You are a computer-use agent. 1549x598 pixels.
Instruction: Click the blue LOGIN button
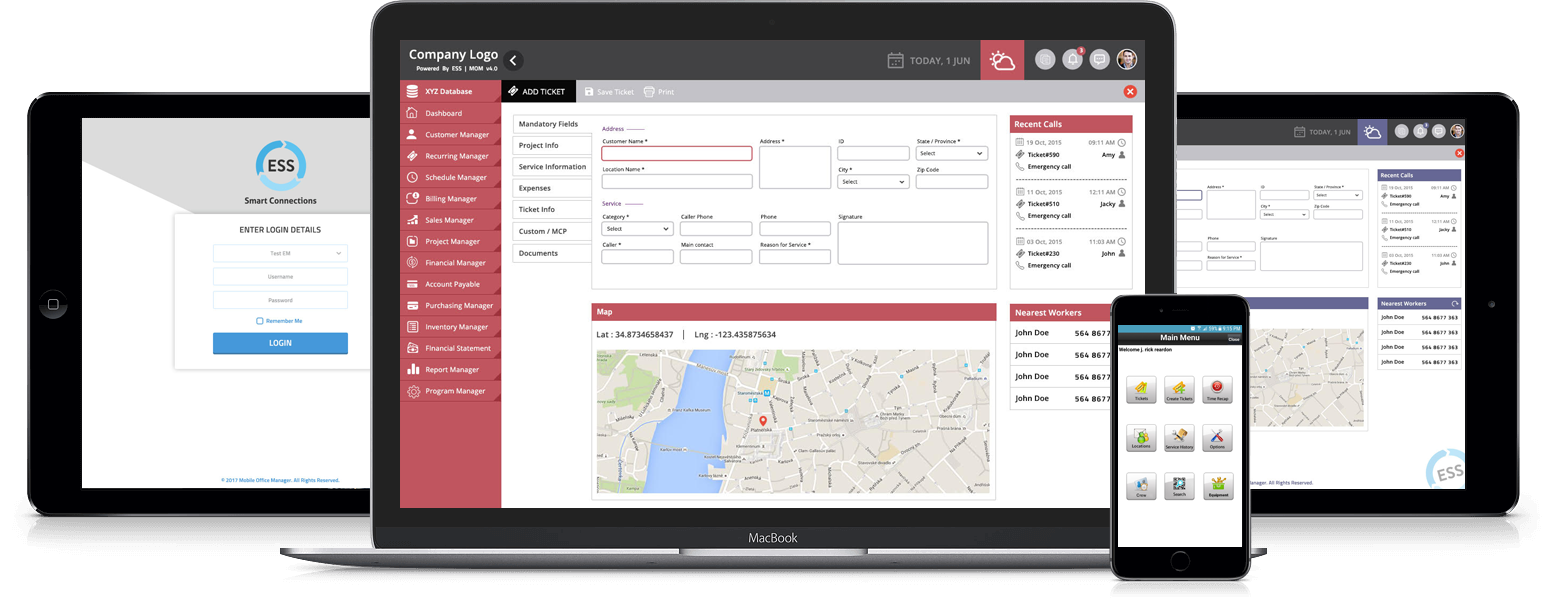[280, 343]
